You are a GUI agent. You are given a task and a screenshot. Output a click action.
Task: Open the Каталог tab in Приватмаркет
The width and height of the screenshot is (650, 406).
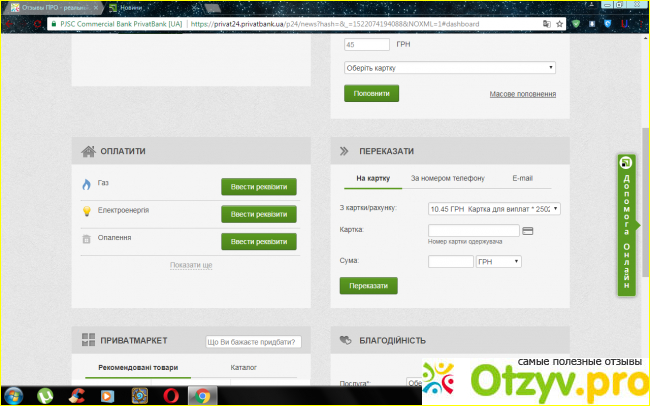pyautogui.click(x=243, y=368)
